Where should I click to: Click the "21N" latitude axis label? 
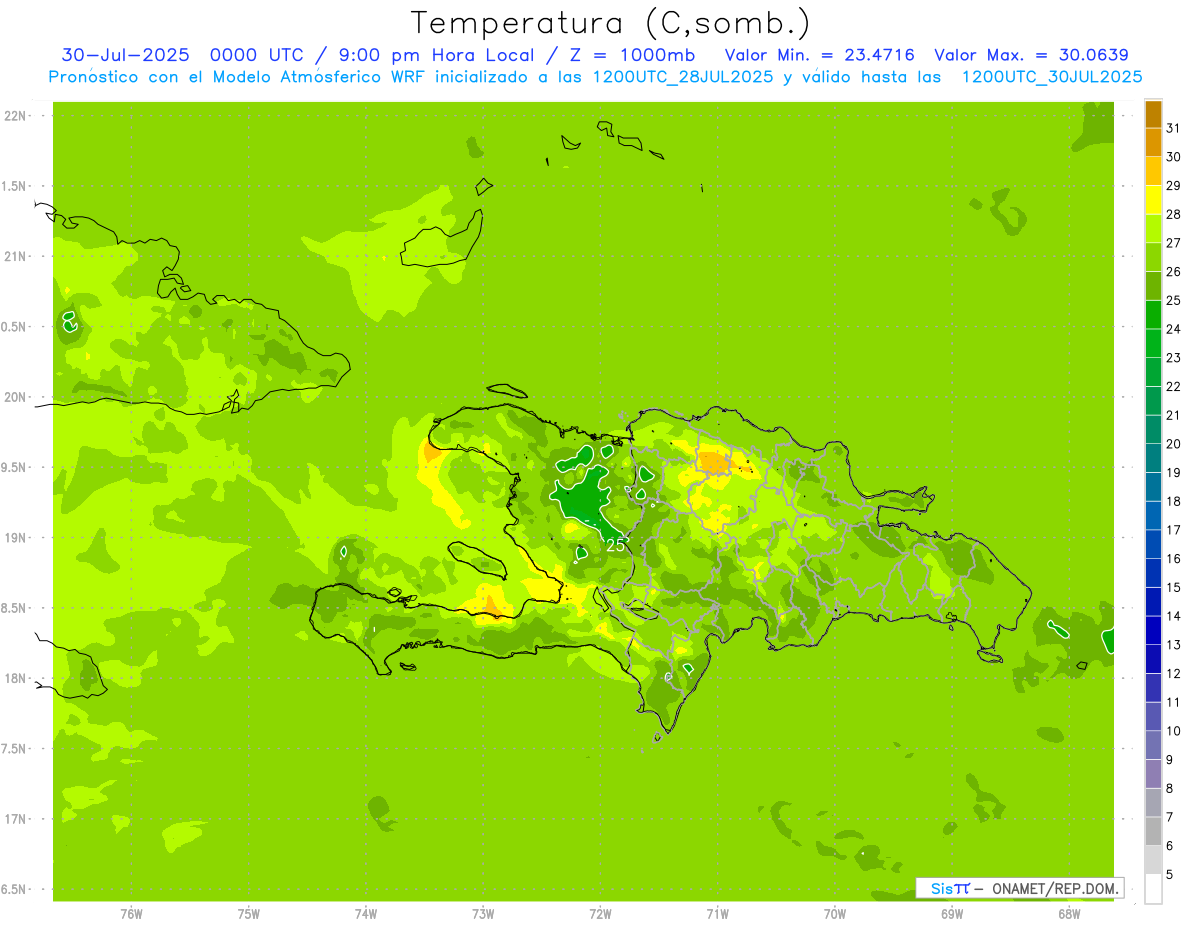click(14, 257)
